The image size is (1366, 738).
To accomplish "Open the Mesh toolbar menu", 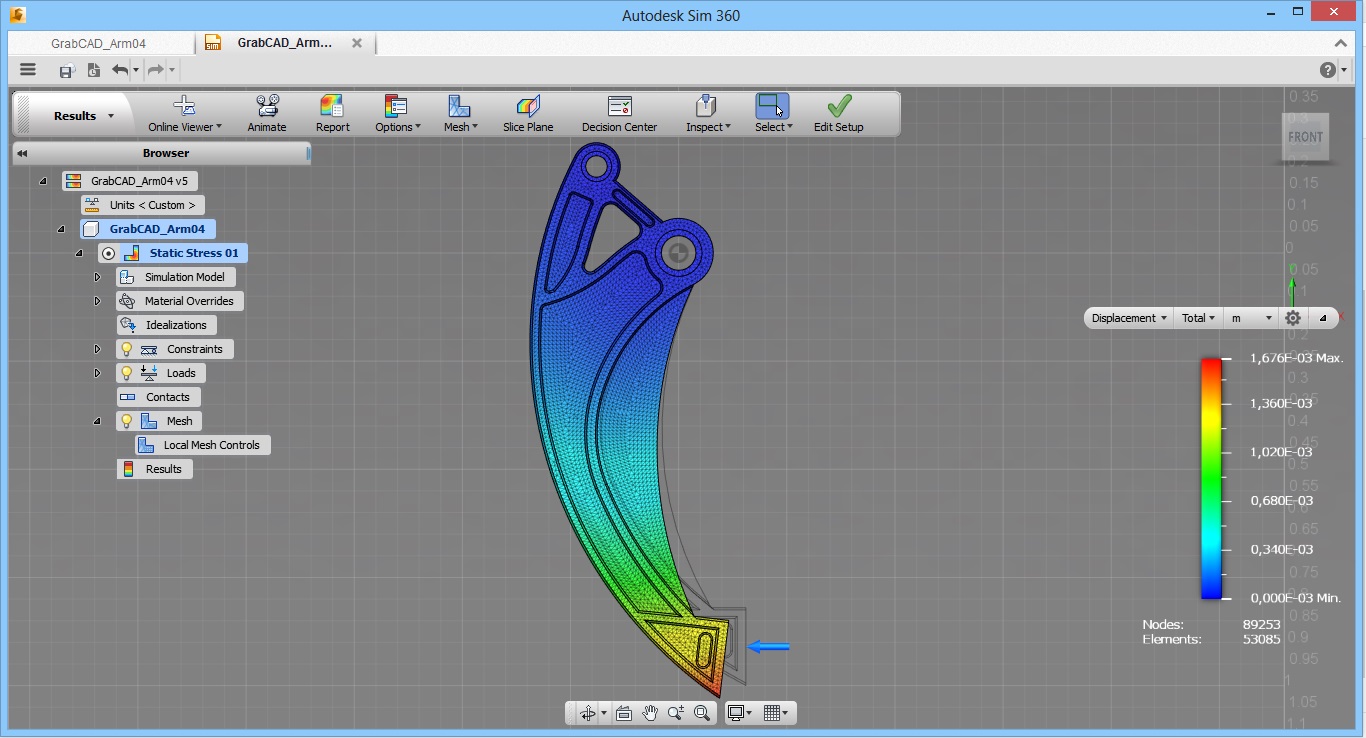I will pyautogui.click(x=460, y=114).
